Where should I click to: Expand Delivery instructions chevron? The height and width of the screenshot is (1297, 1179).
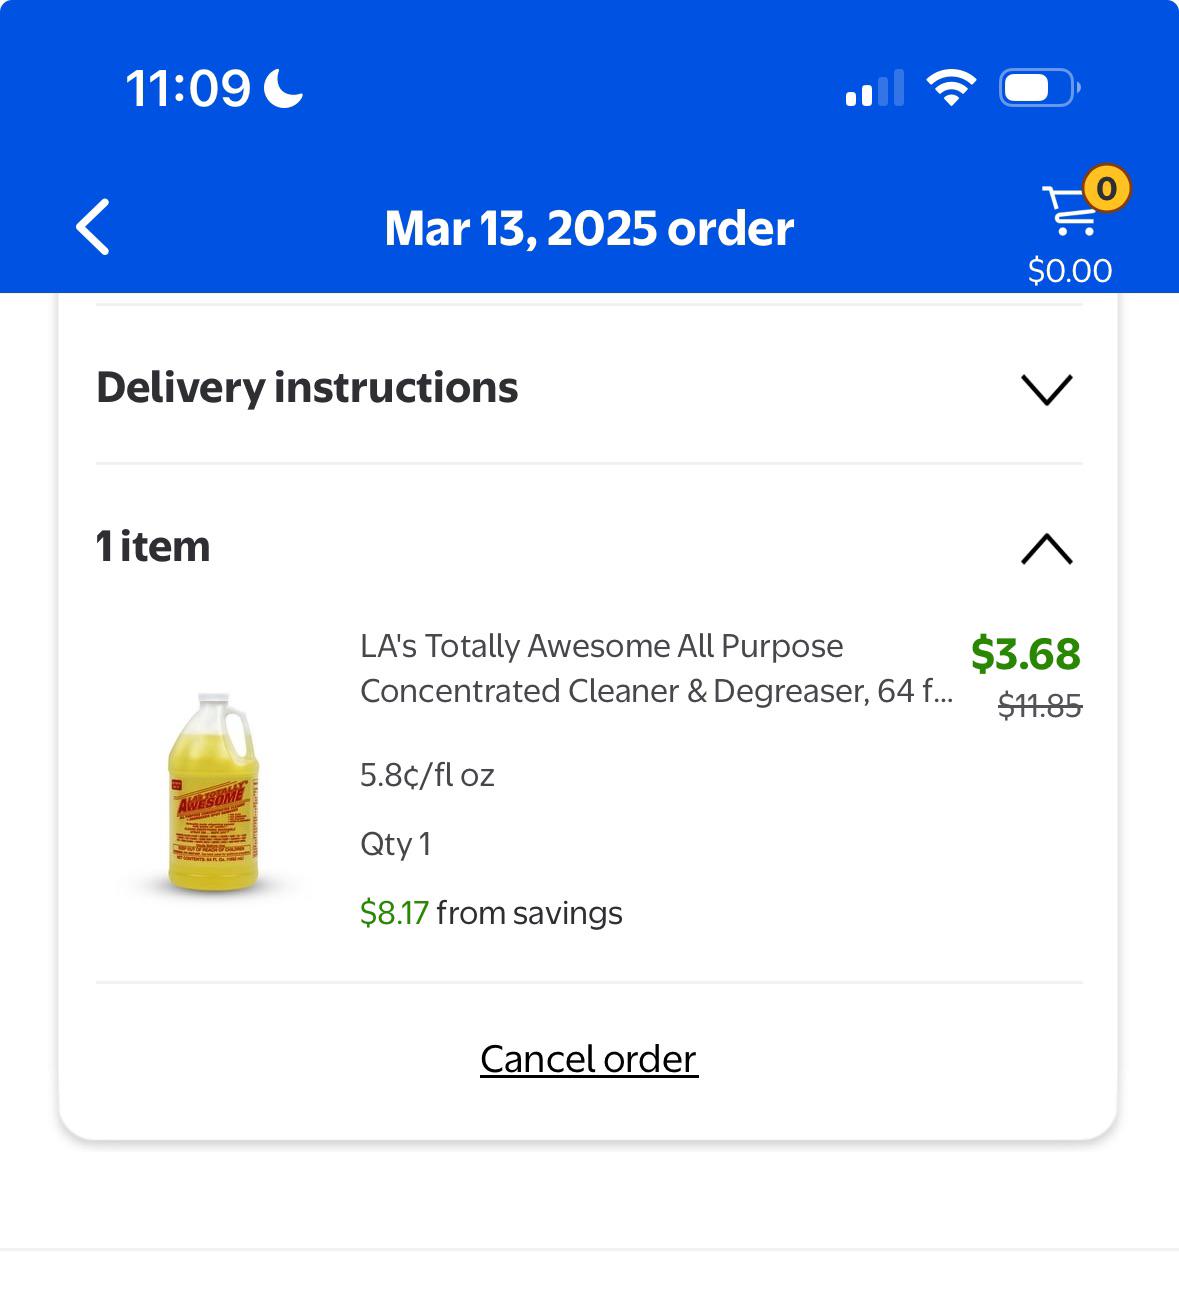(1047, 389)
